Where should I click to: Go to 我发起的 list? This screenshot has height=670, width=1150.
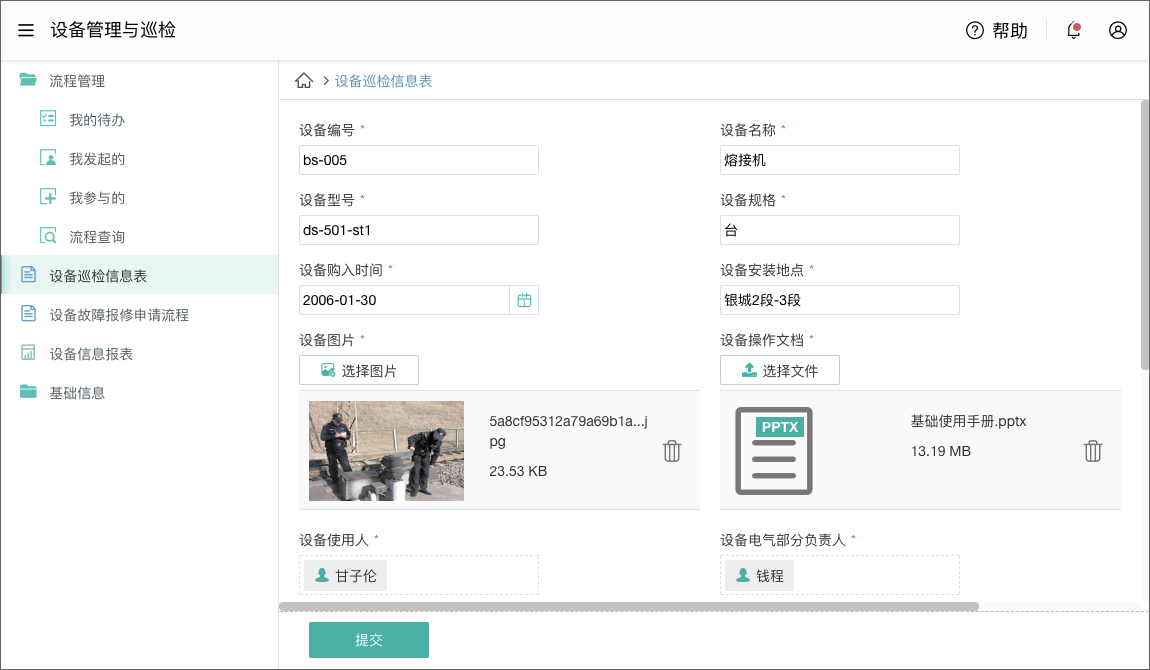tap(96, 159)
